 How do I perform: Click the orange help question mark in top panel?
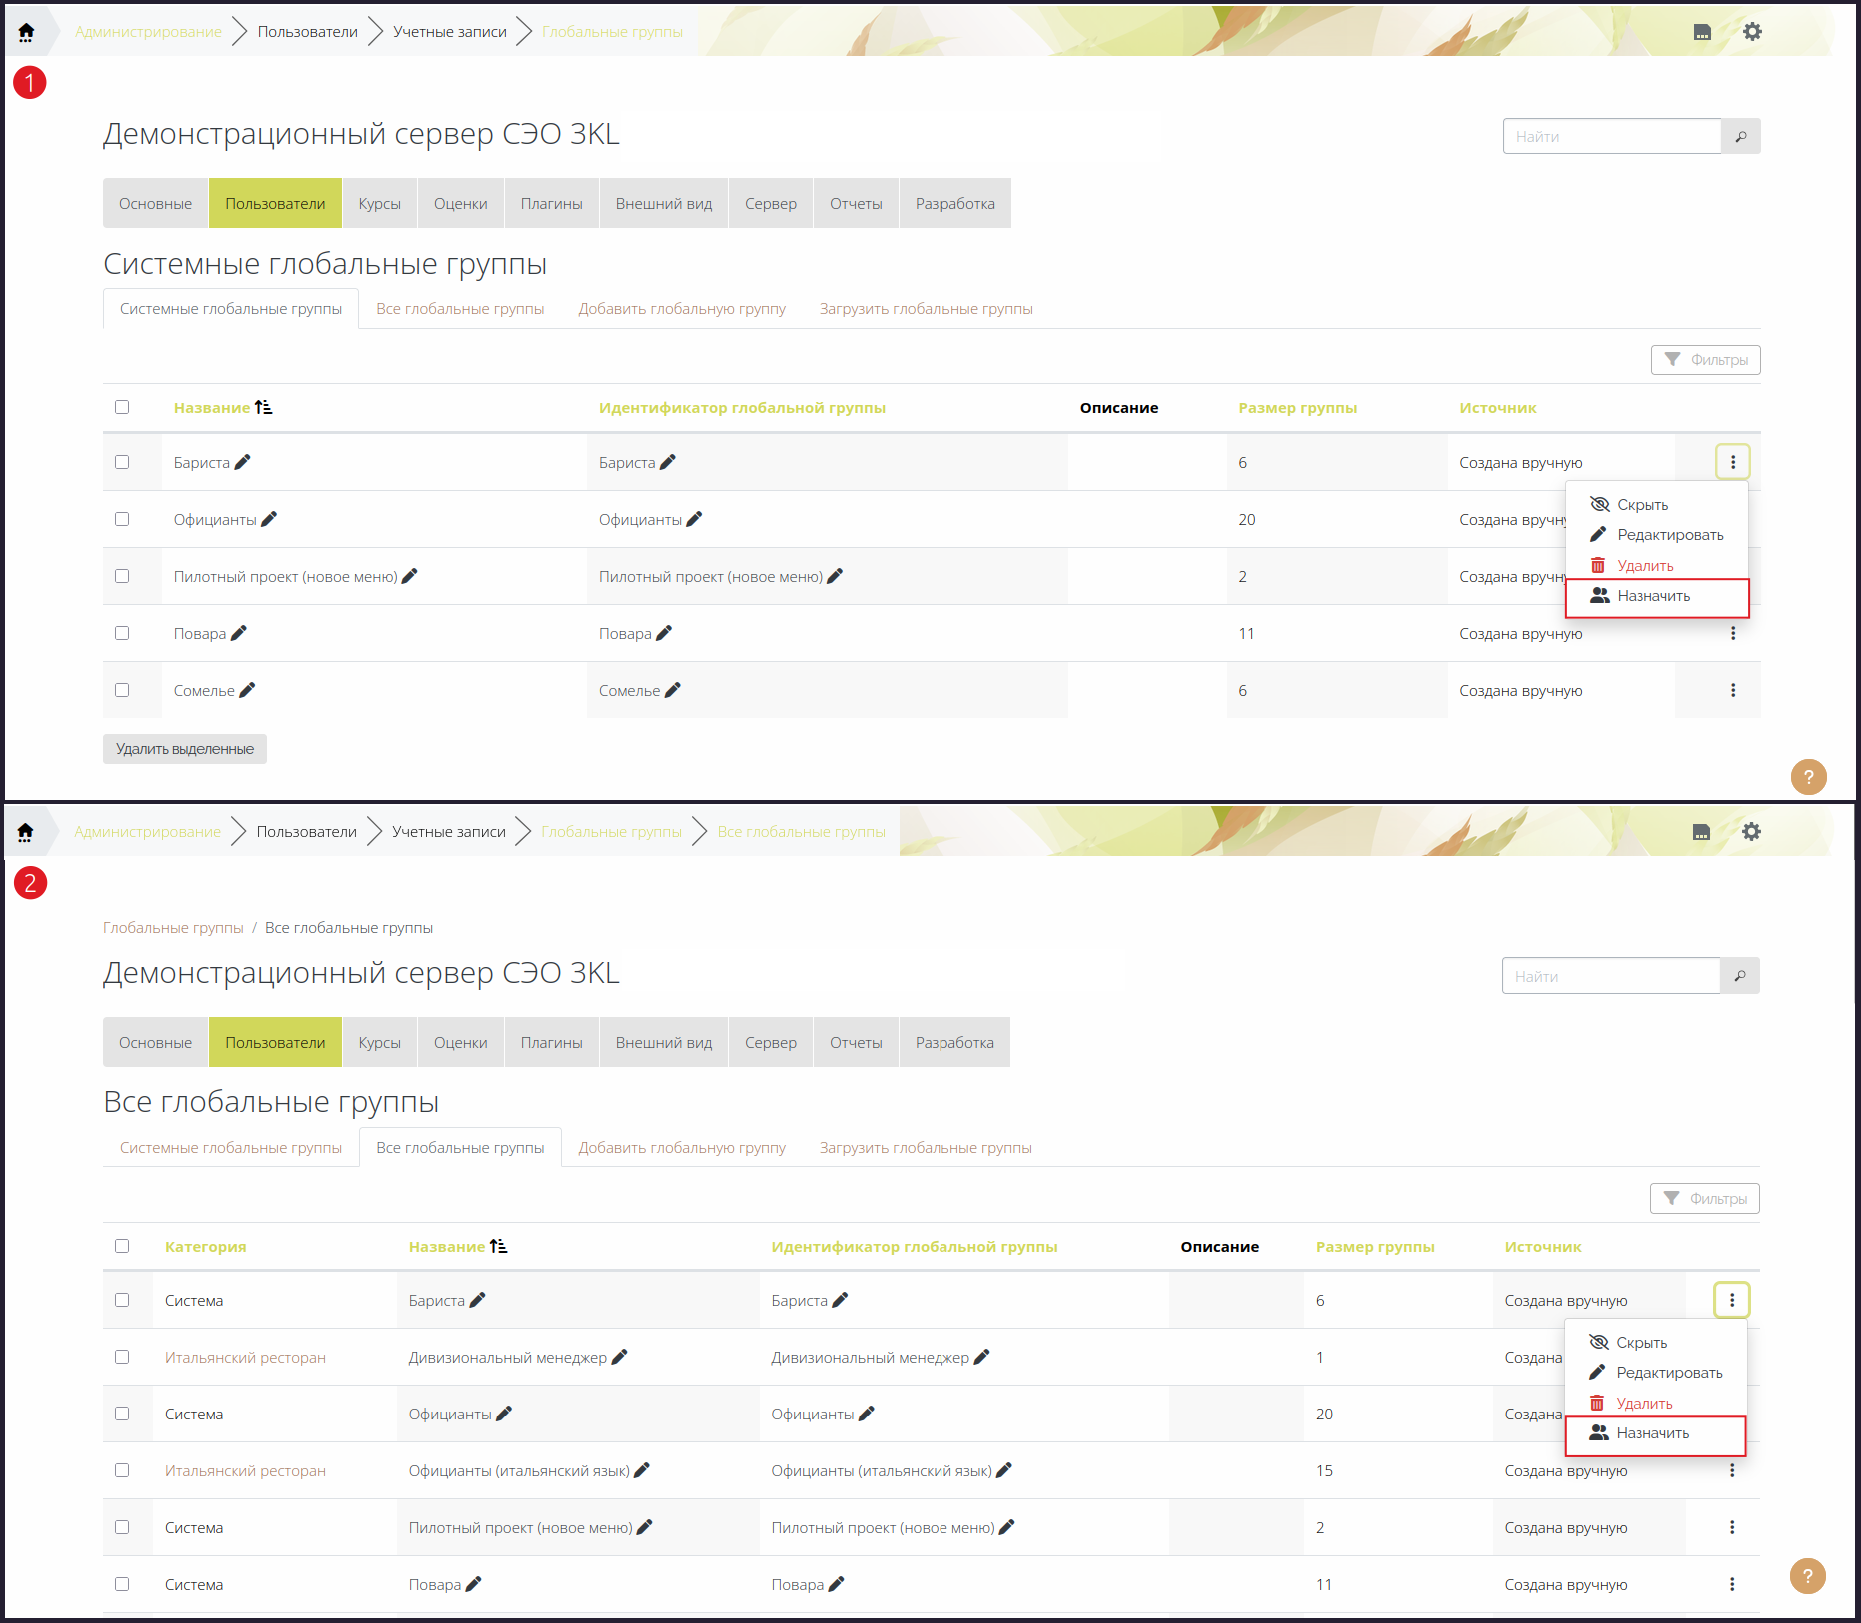click(x=1808, y=777)
